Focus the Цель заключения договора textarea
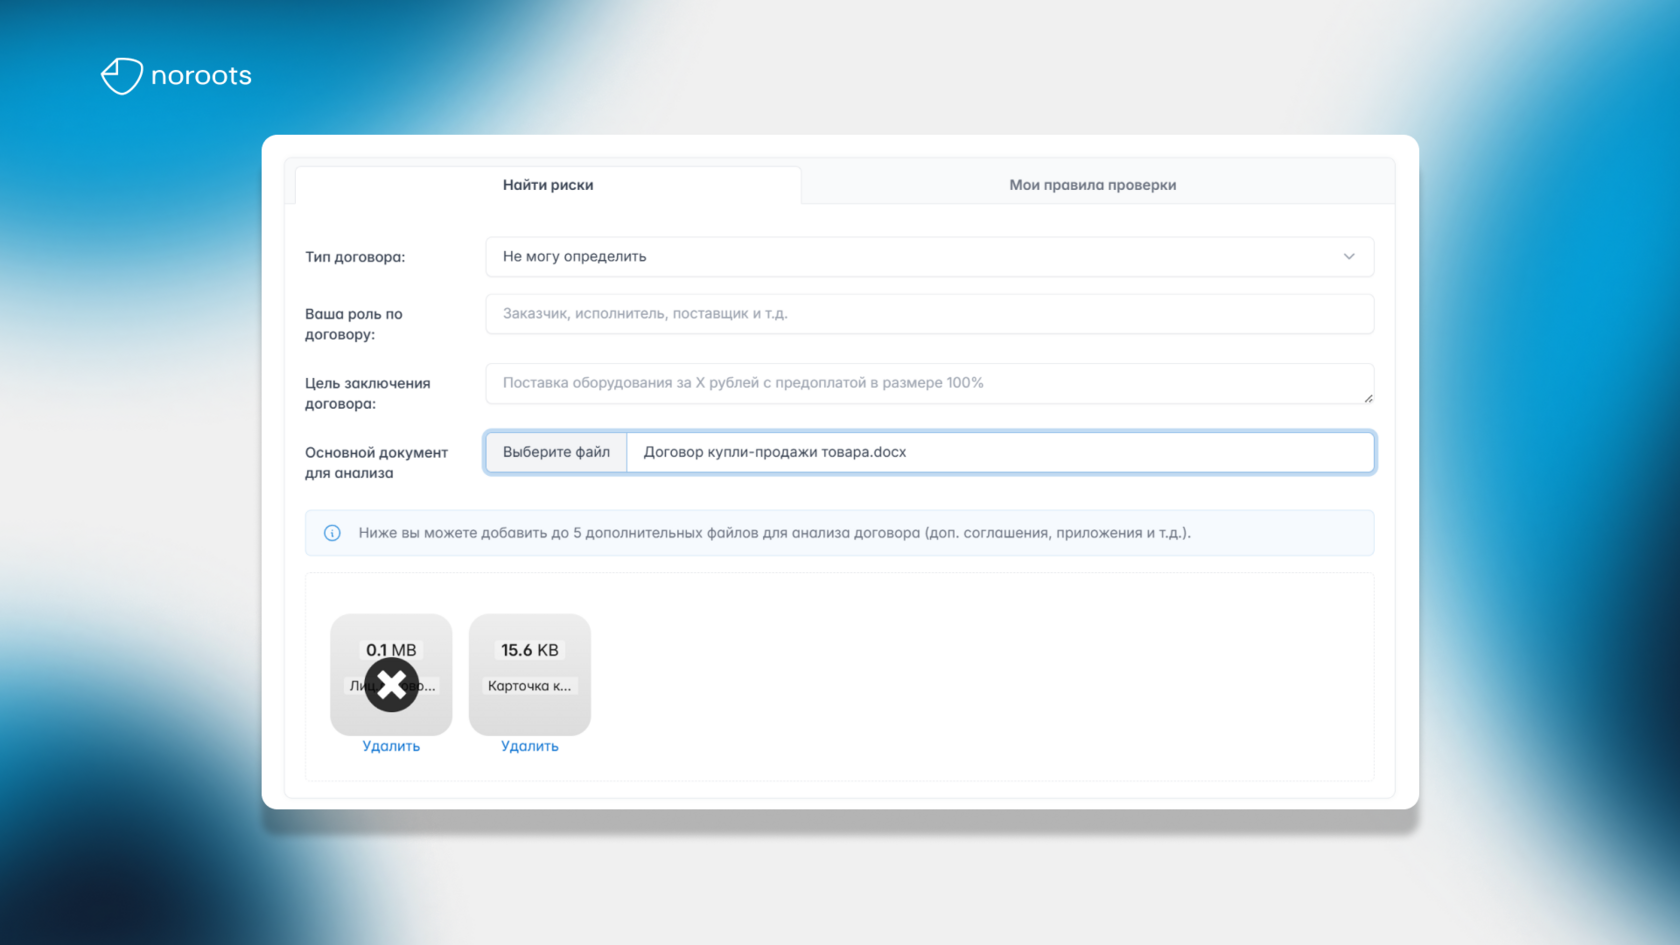Screen dimensions: 1680x945 tap(929, 383)
